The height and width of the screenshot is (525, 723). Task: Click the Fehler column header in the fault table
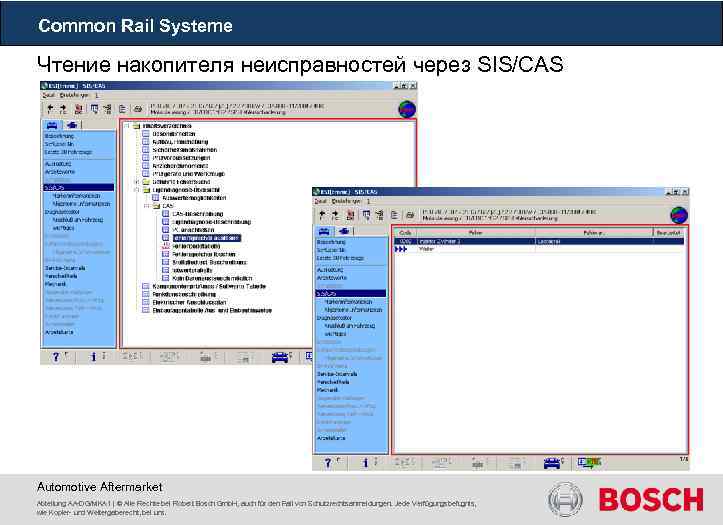click(x=476, y=233)
